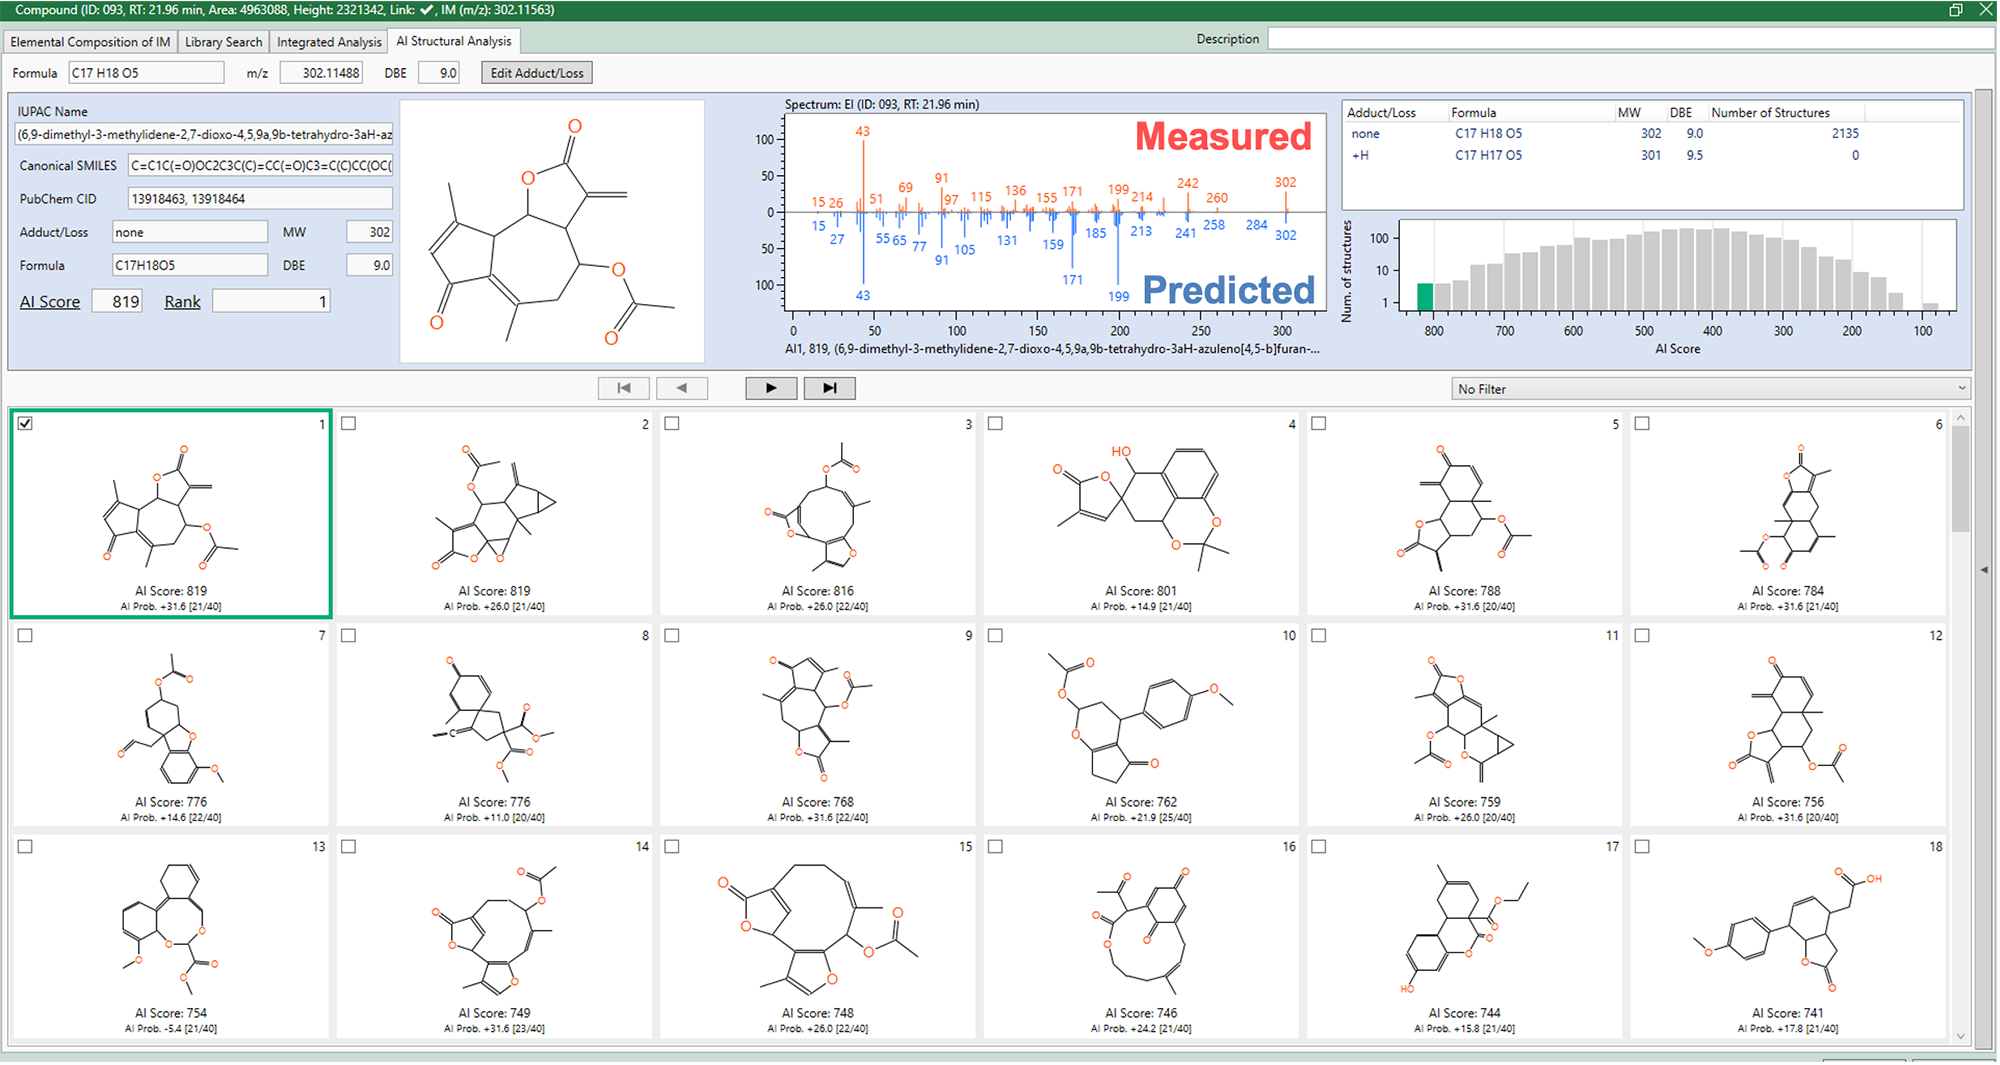Tick checkbox for structure 10
Screen dimensions: 2000x1065
995,636
